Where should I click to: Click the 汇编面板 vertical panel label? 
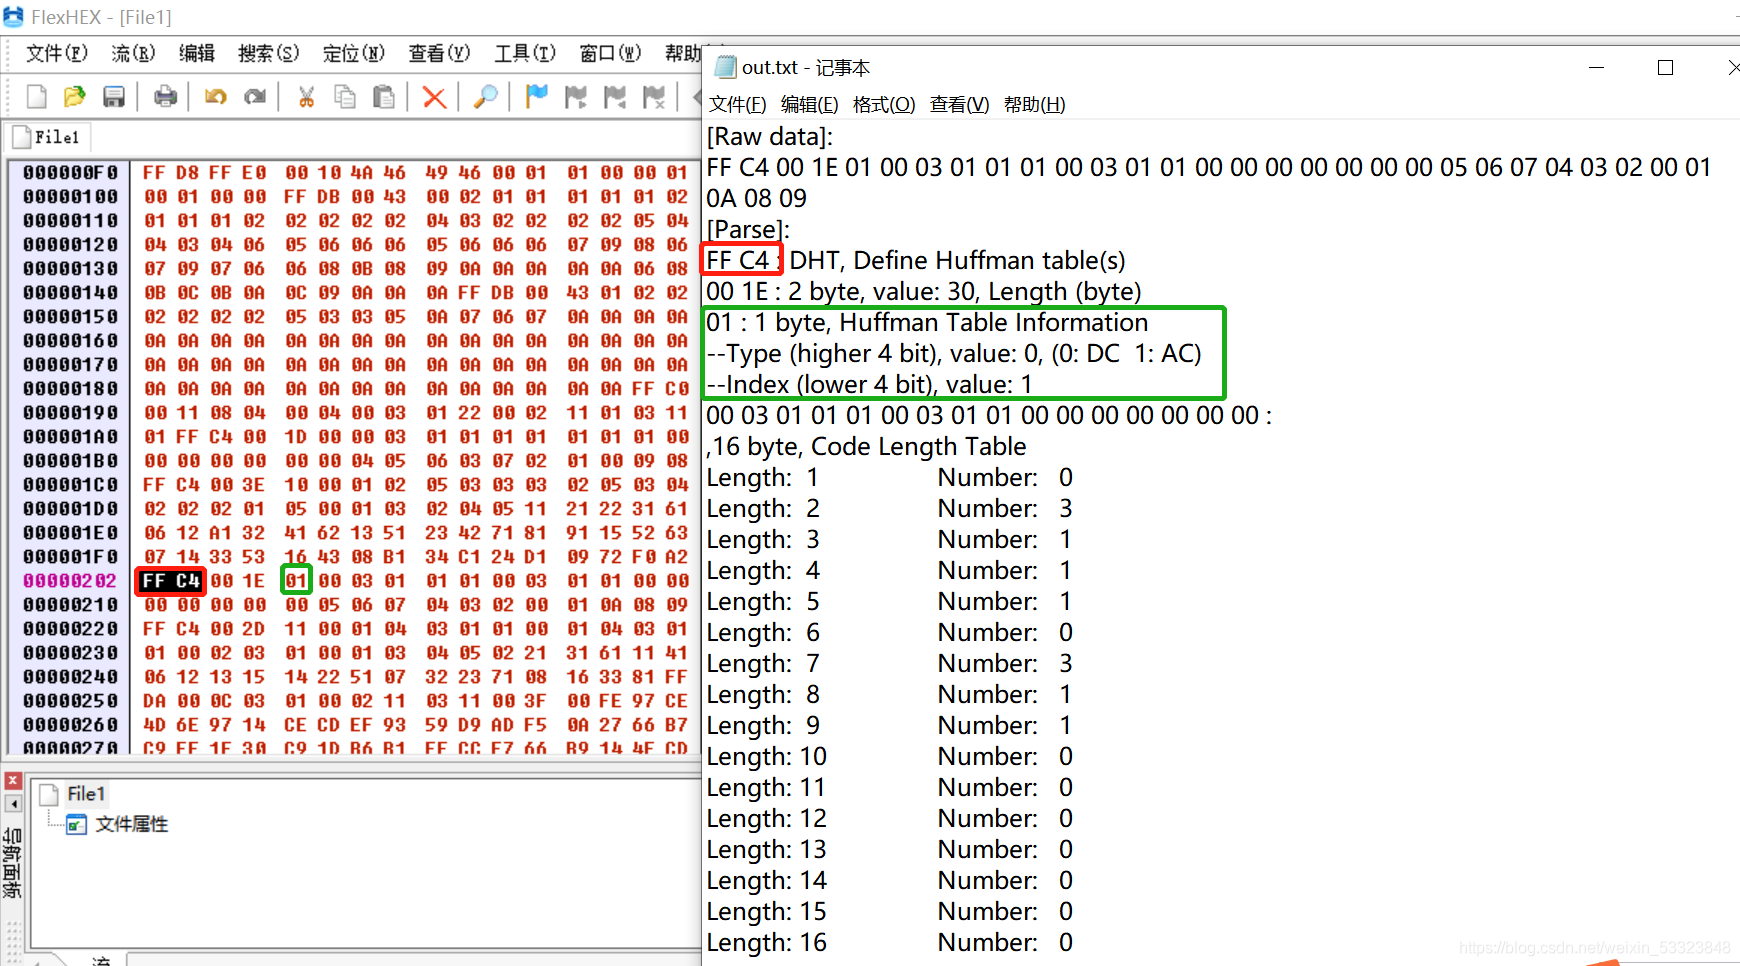12,863
